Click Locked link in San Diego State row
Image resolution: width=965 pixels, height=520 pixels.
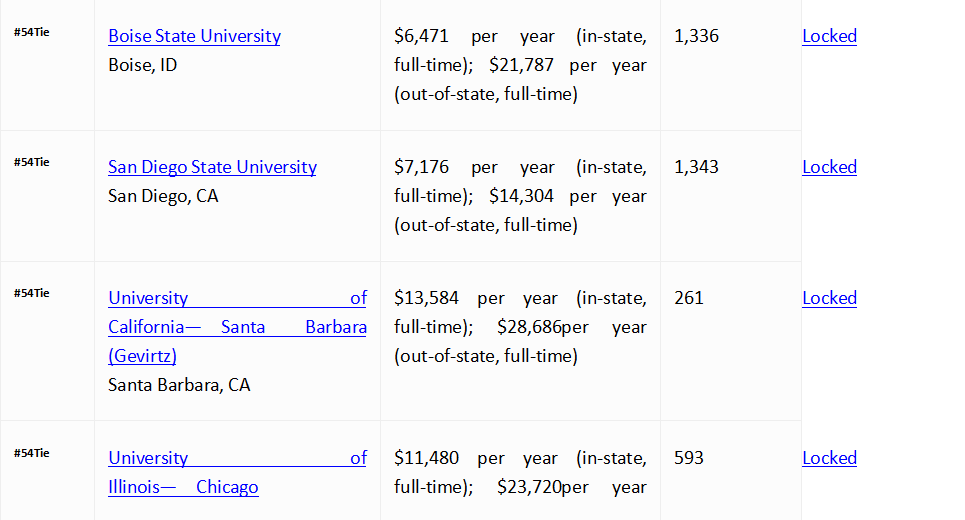[x=830, y=167]
